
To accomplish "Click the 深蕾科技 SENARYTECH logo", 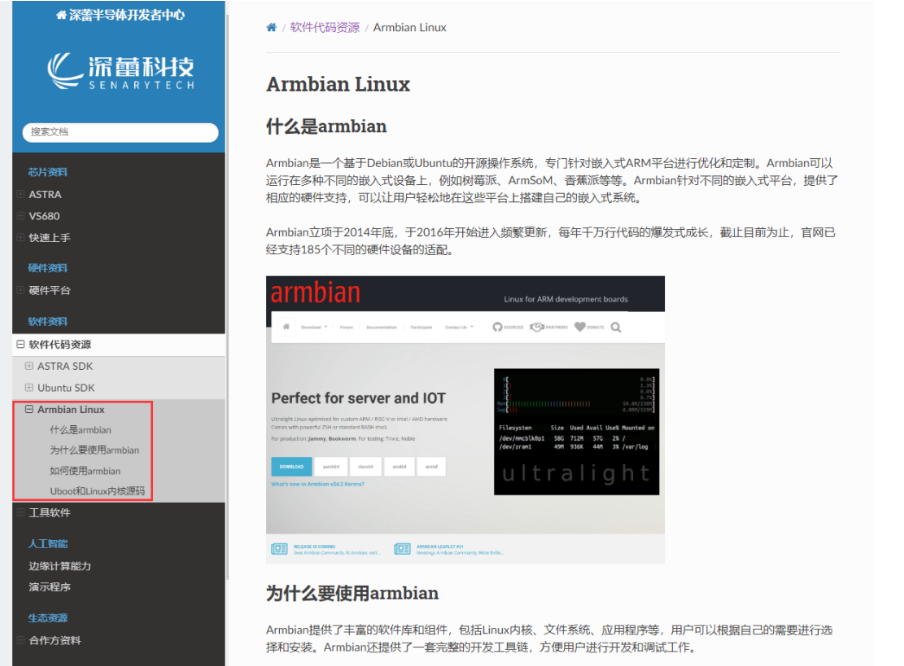I will [x=120, y=72].
